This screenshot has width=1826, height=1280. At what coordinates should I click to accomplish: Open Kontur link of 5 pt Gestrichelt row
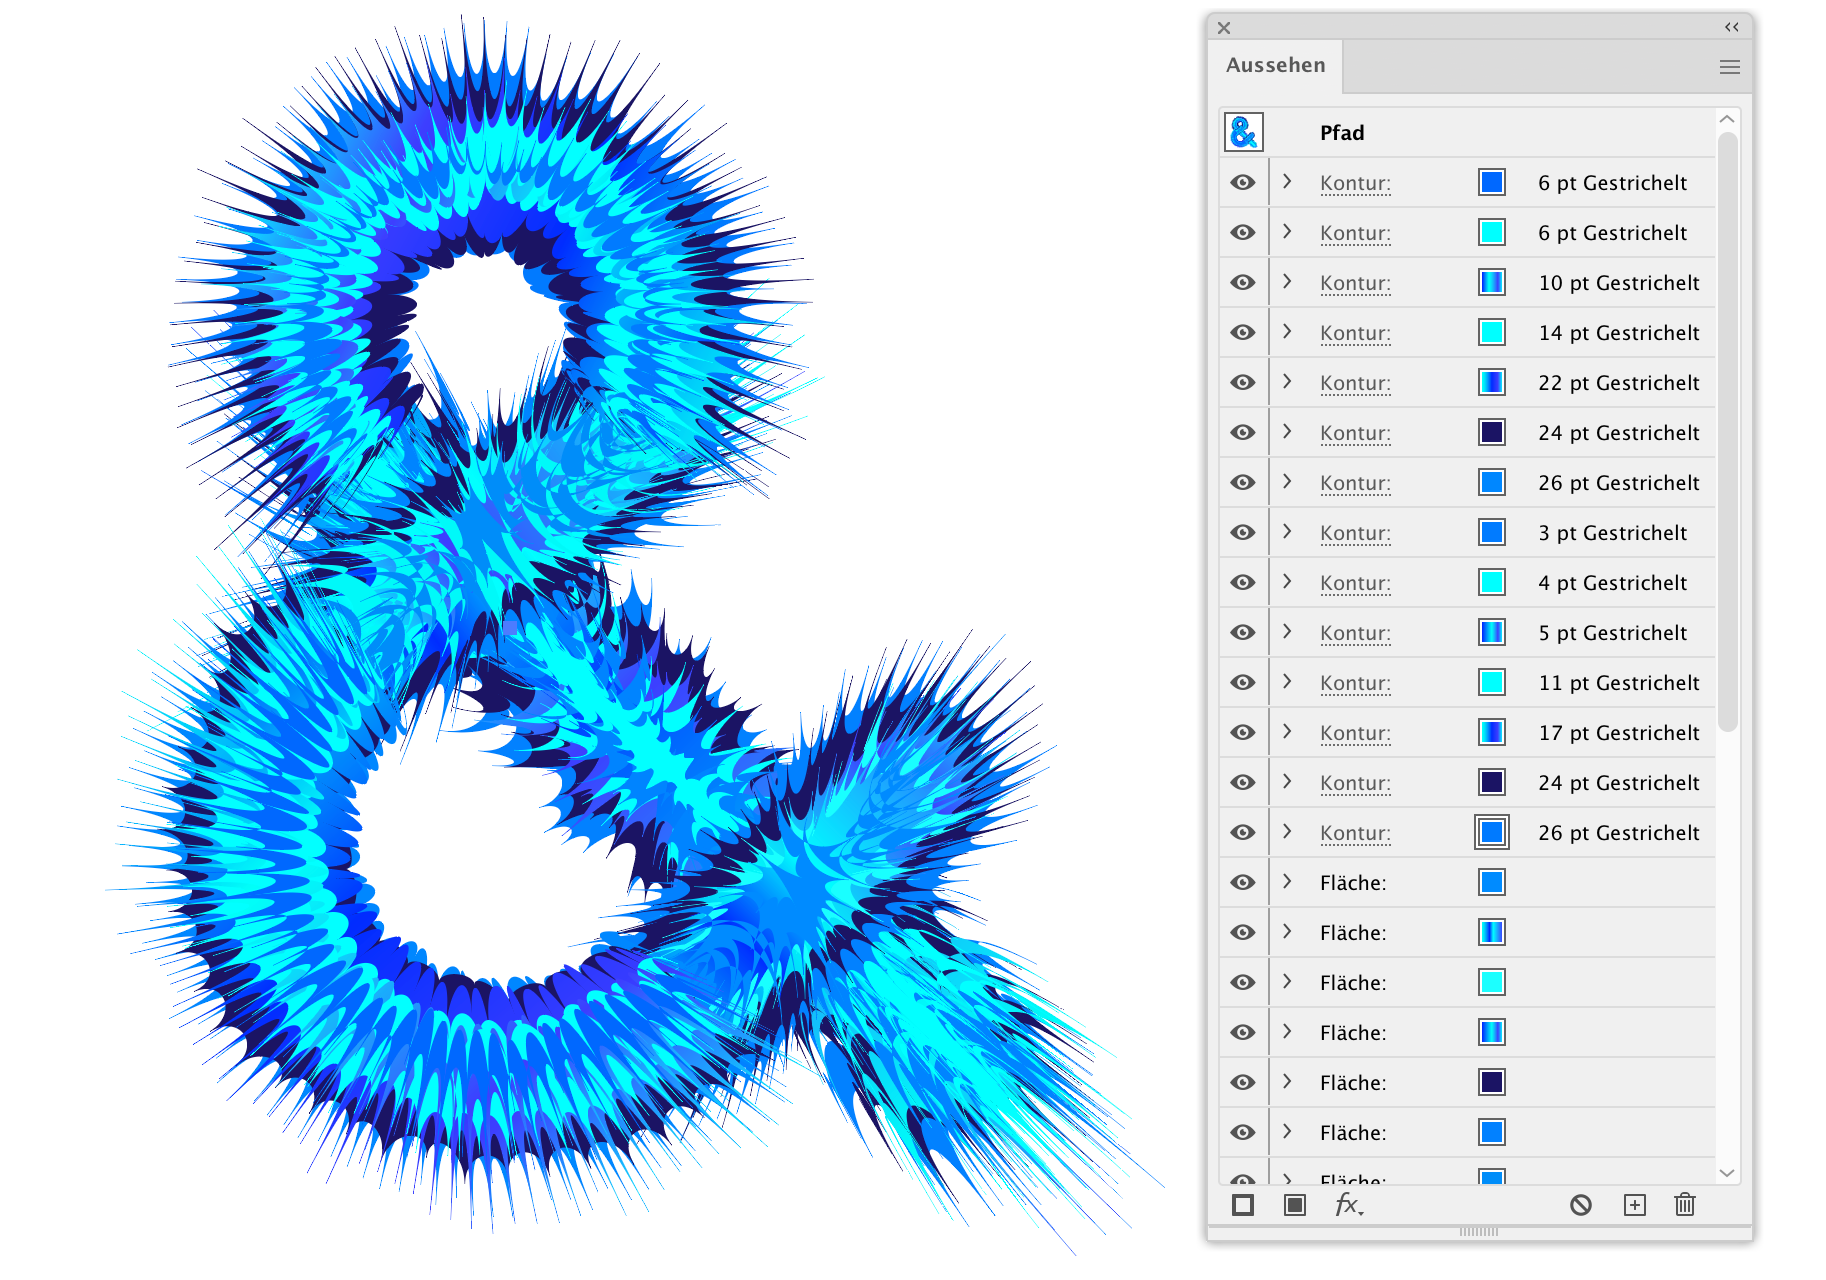click(1355, 633)
